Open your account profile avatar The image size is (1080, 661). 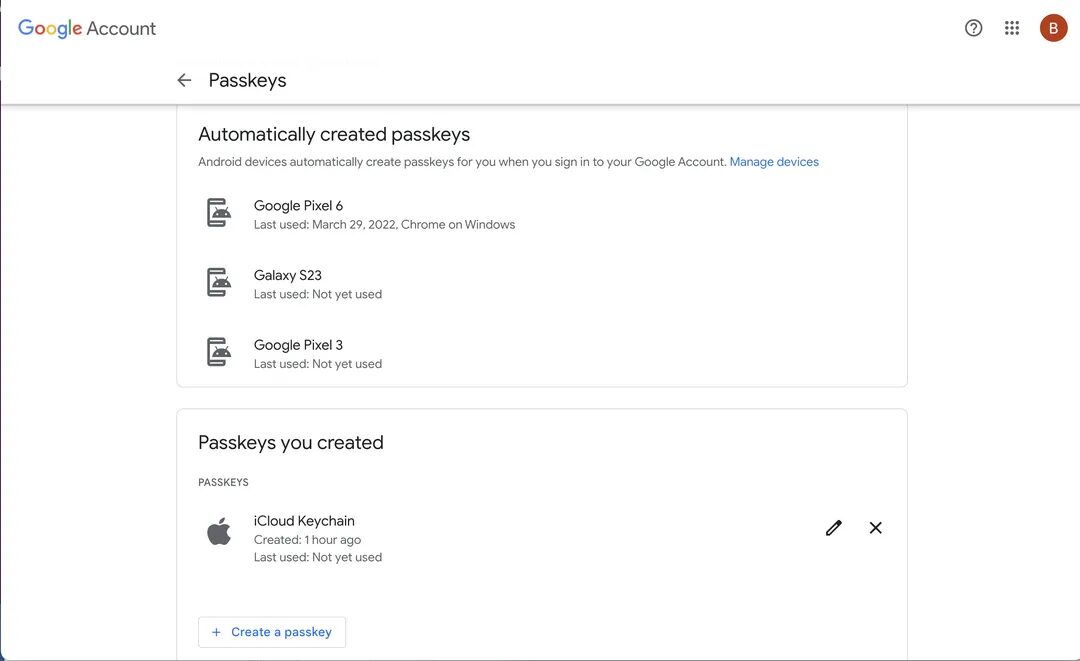tap(1053, 27)
